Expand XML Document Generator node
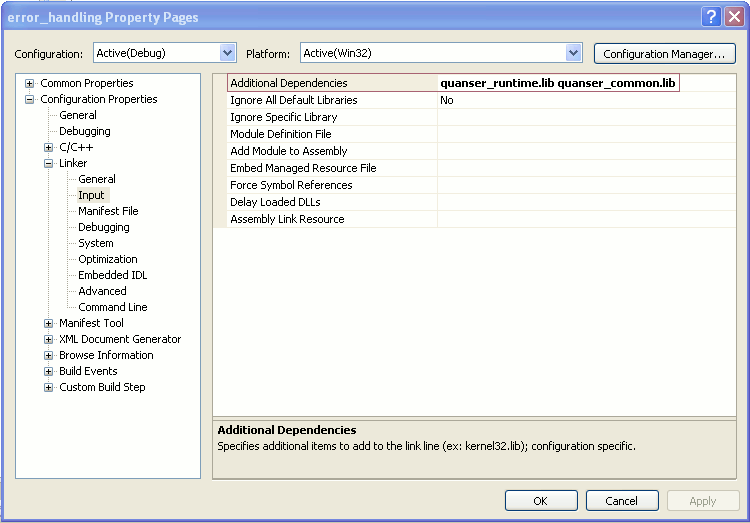The image size is (750, 523). pos(48,339)
